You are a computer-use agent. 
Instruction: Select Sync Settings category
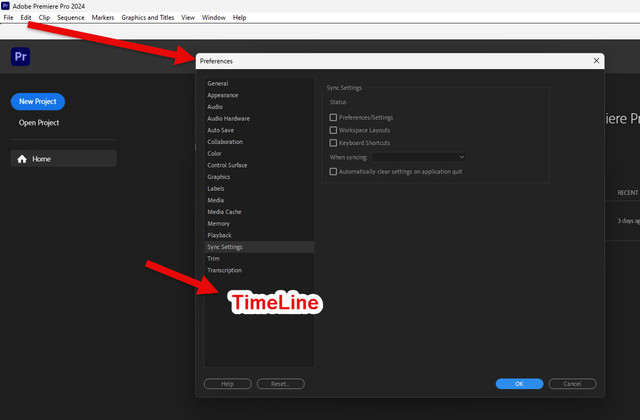(259, 247)
